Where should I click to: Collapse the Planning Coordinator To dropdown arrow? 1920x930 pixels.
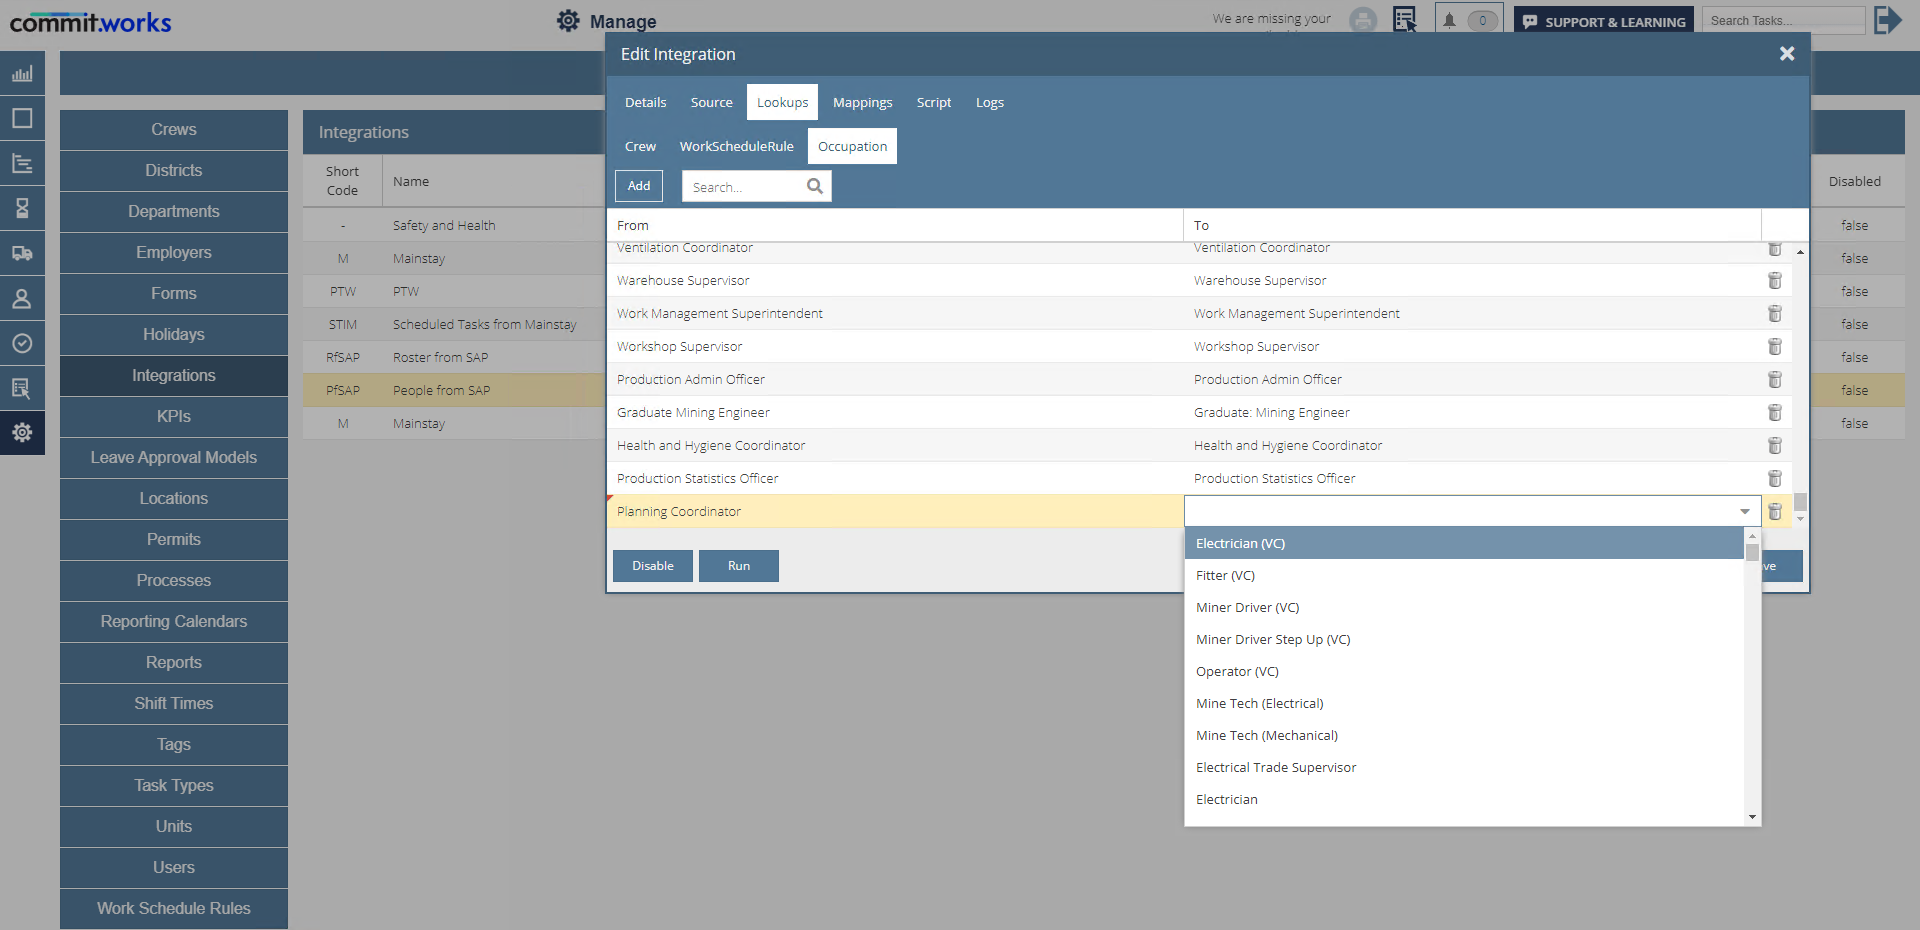1745,512
